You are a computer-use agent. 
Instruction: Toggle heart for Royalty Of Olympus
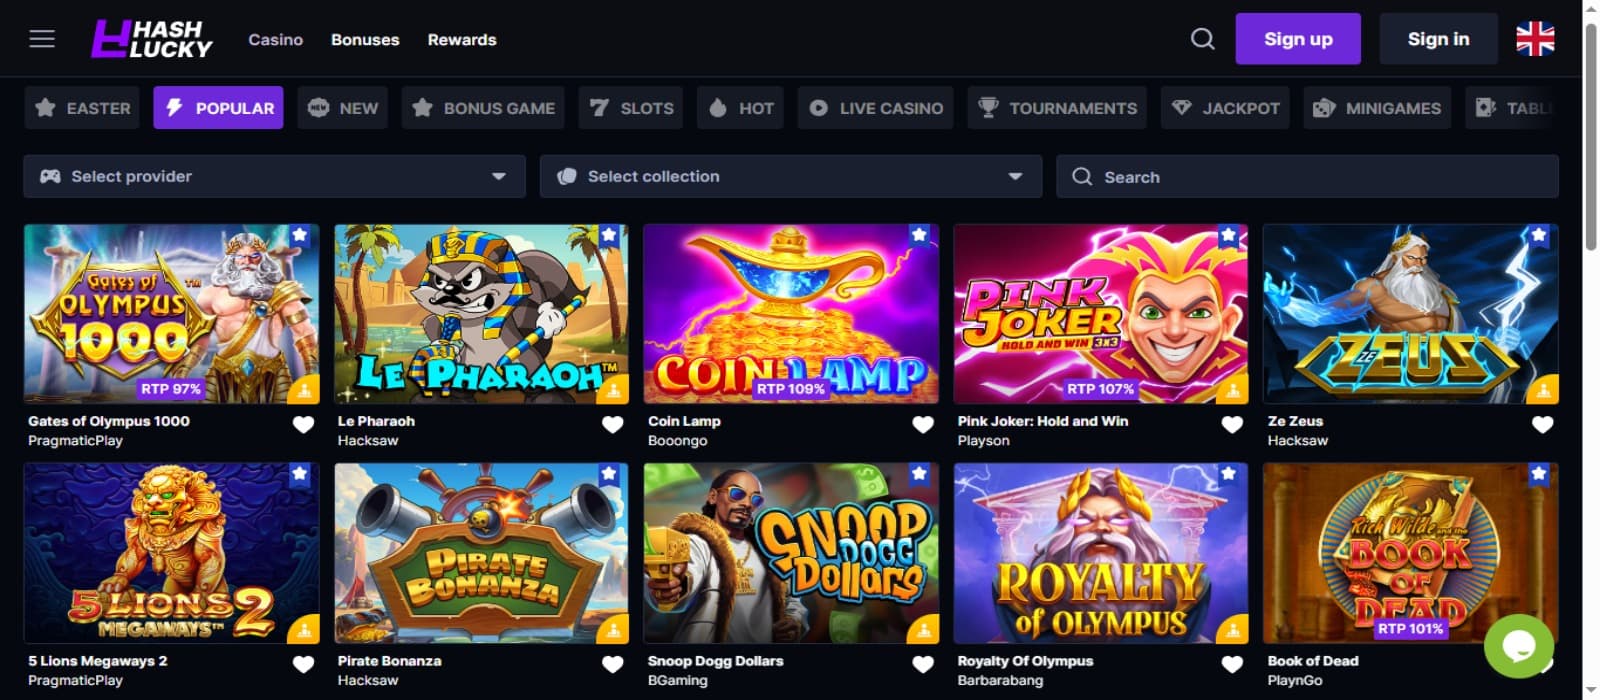1232,665
